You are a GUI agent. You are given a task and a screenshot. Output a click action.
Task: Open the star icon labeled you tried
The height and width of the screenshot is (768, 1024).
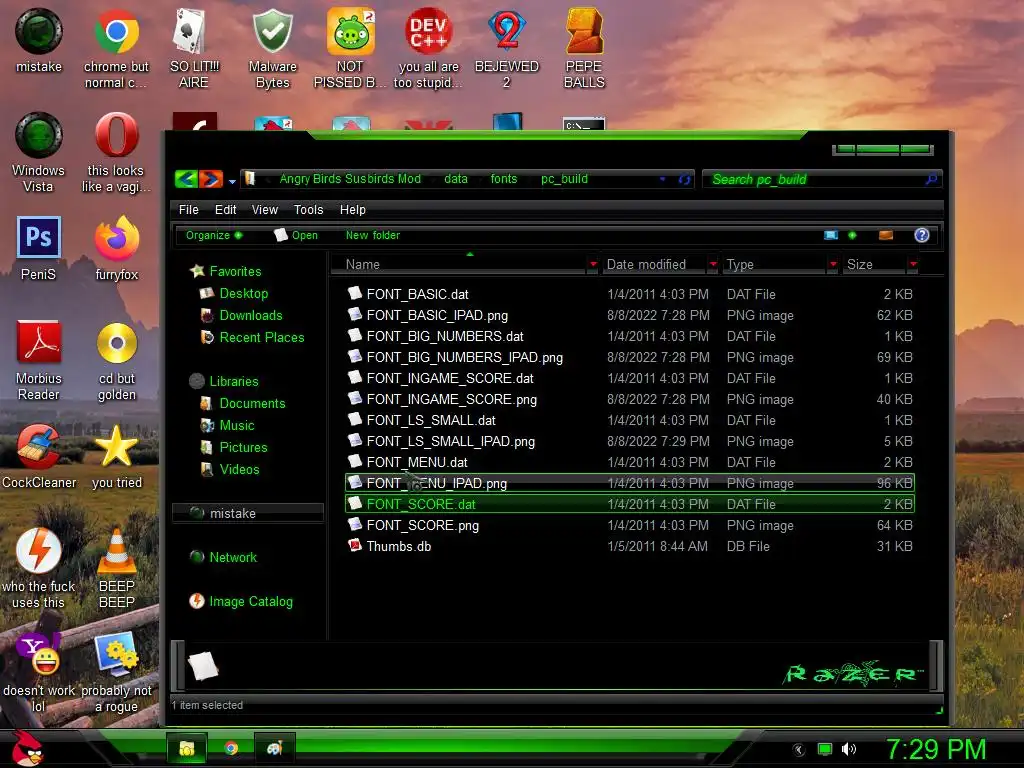(117, 456)
